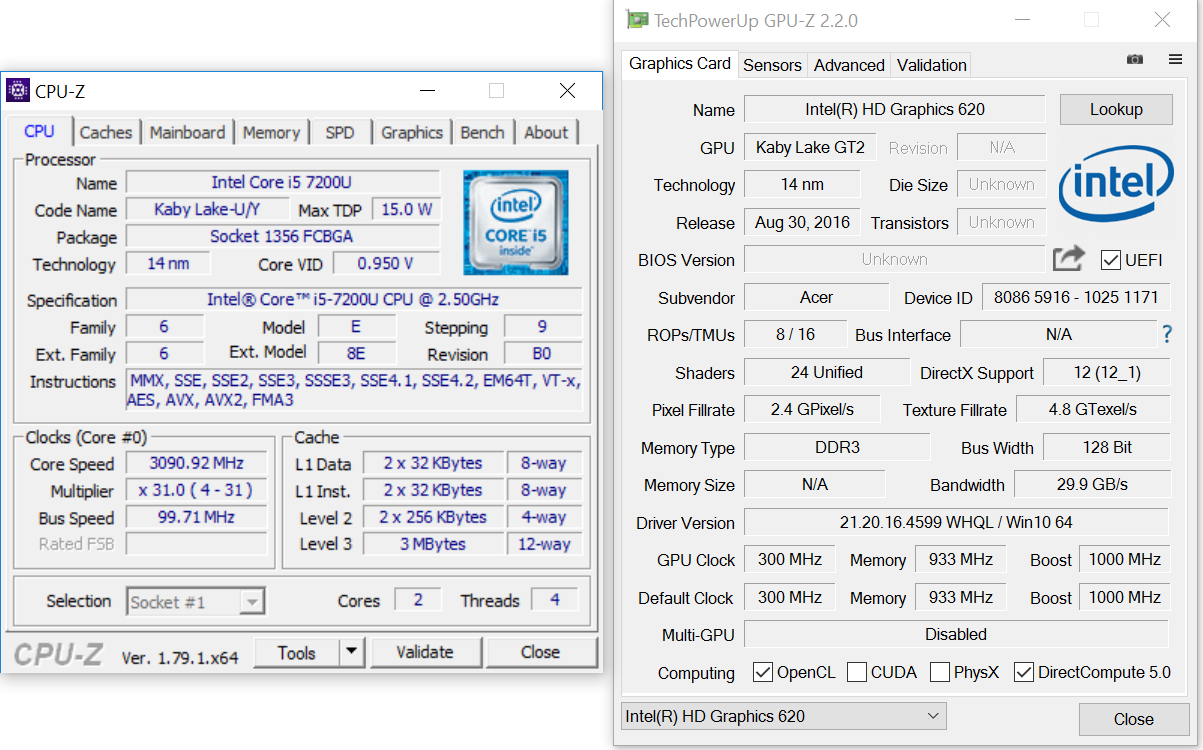Viewport: 1203px width, 750px height.
Task: Click the Core Speed value 3090.92 MHz
Action: [x=196, y=464]
